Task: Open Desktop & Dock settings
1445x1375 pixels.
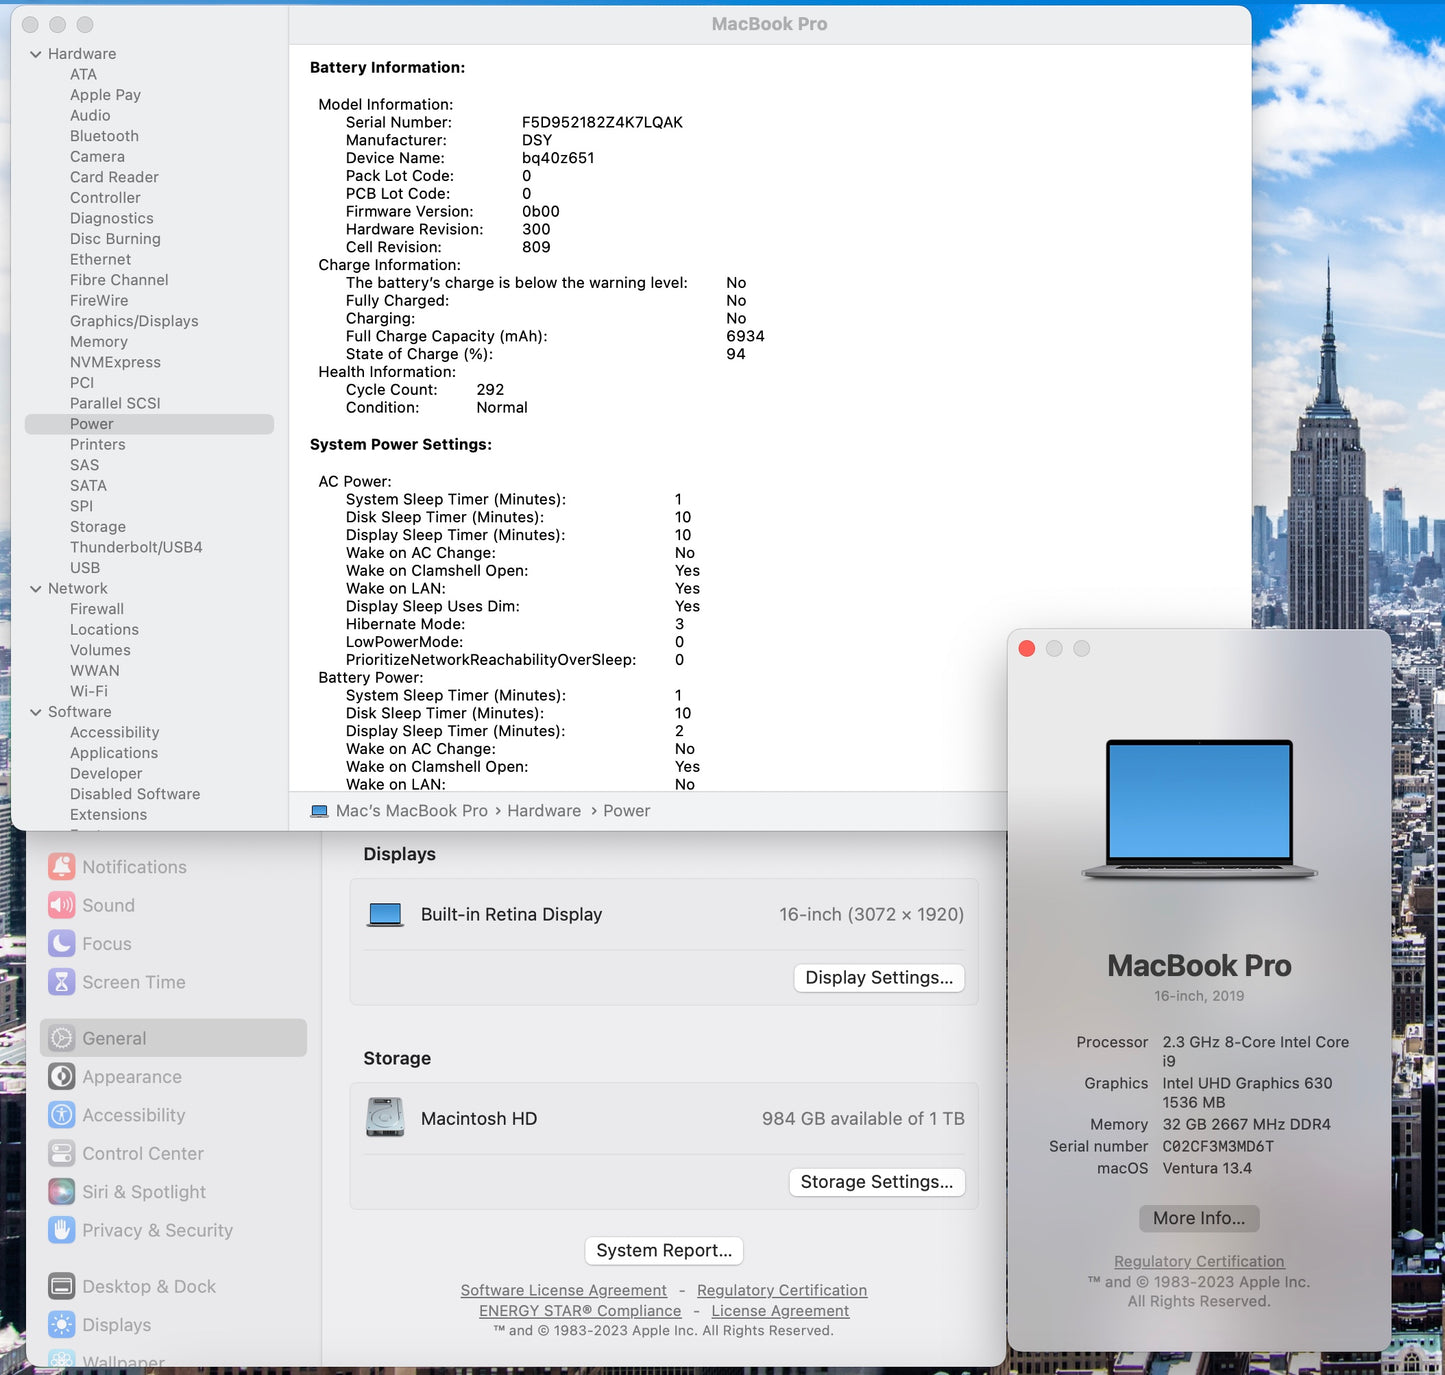Action: pos(148,1286)
